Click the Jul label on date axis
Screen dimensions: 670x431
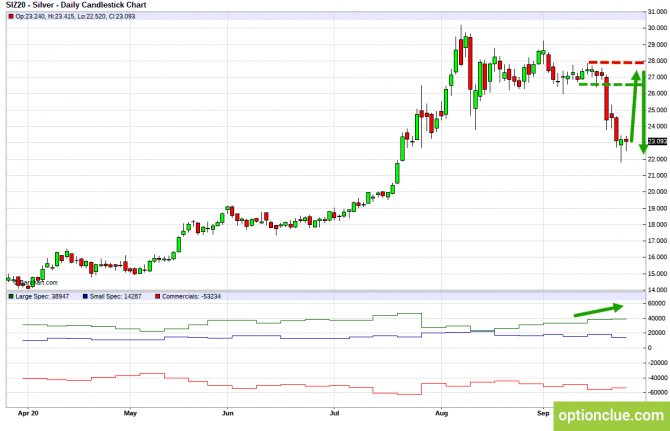pos(335,411)
